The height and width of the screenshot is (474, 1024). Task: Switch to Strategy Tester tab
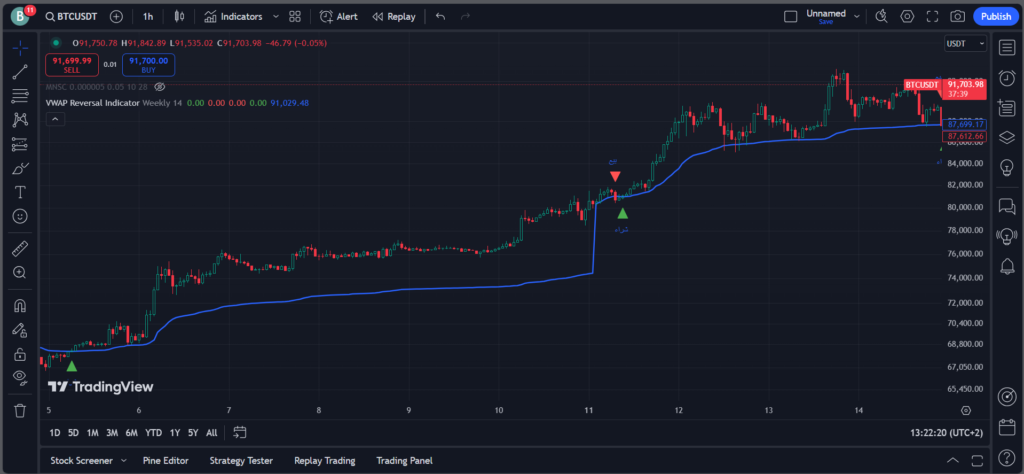click(241, 460)
